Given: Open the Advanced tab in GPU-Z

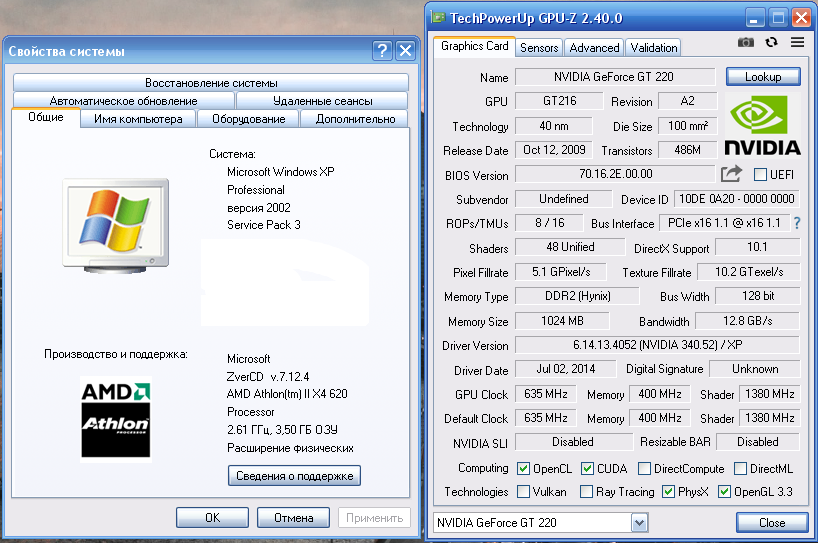Looking at the screenshot, I should tap(594, 48).
